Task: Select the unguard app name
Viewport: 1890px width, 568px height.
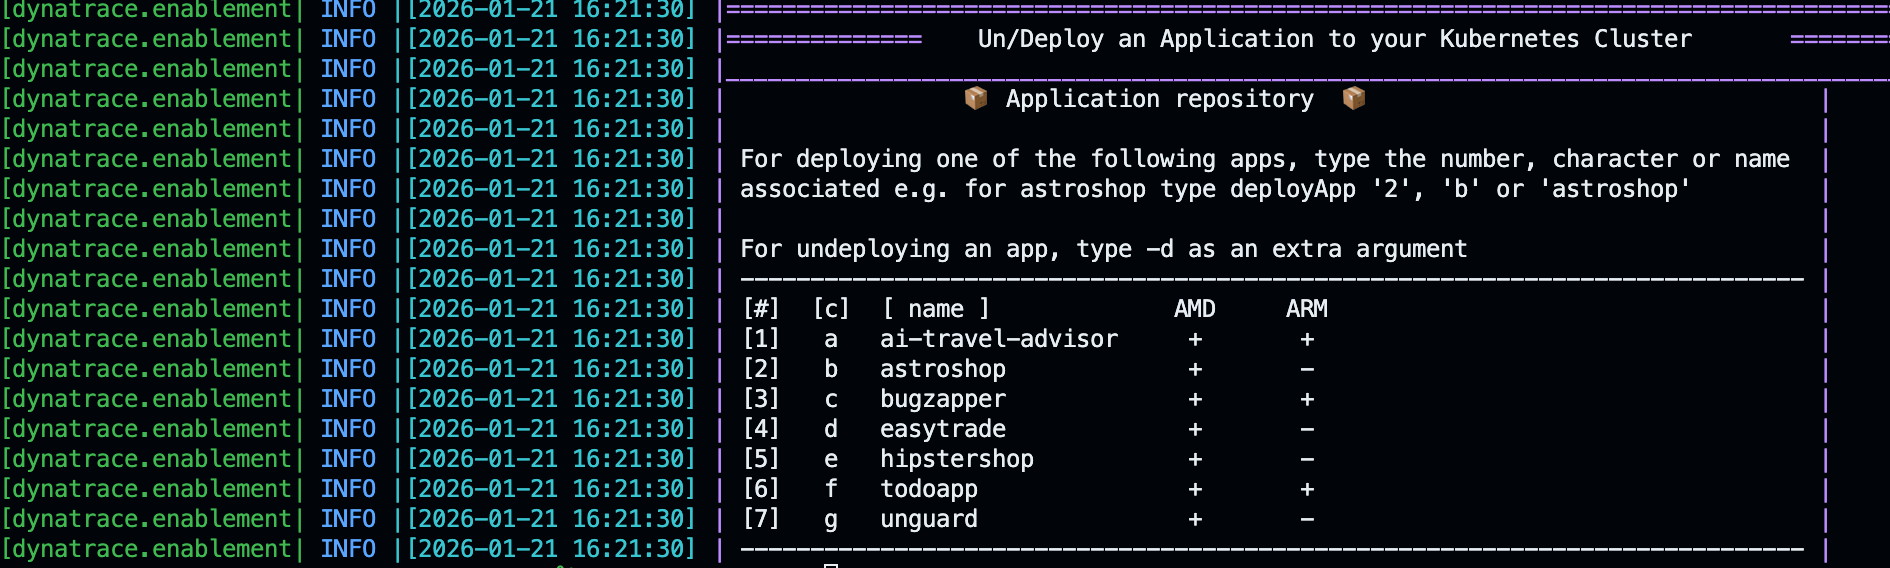Action: [x=928, y=519]
